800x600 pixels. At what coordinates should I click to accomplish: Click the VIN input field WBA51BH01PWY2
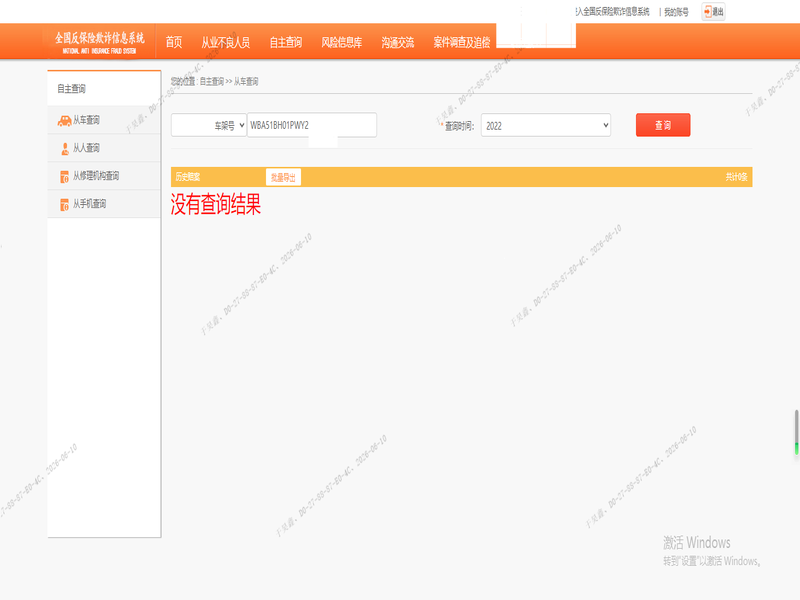click(312, 125)
